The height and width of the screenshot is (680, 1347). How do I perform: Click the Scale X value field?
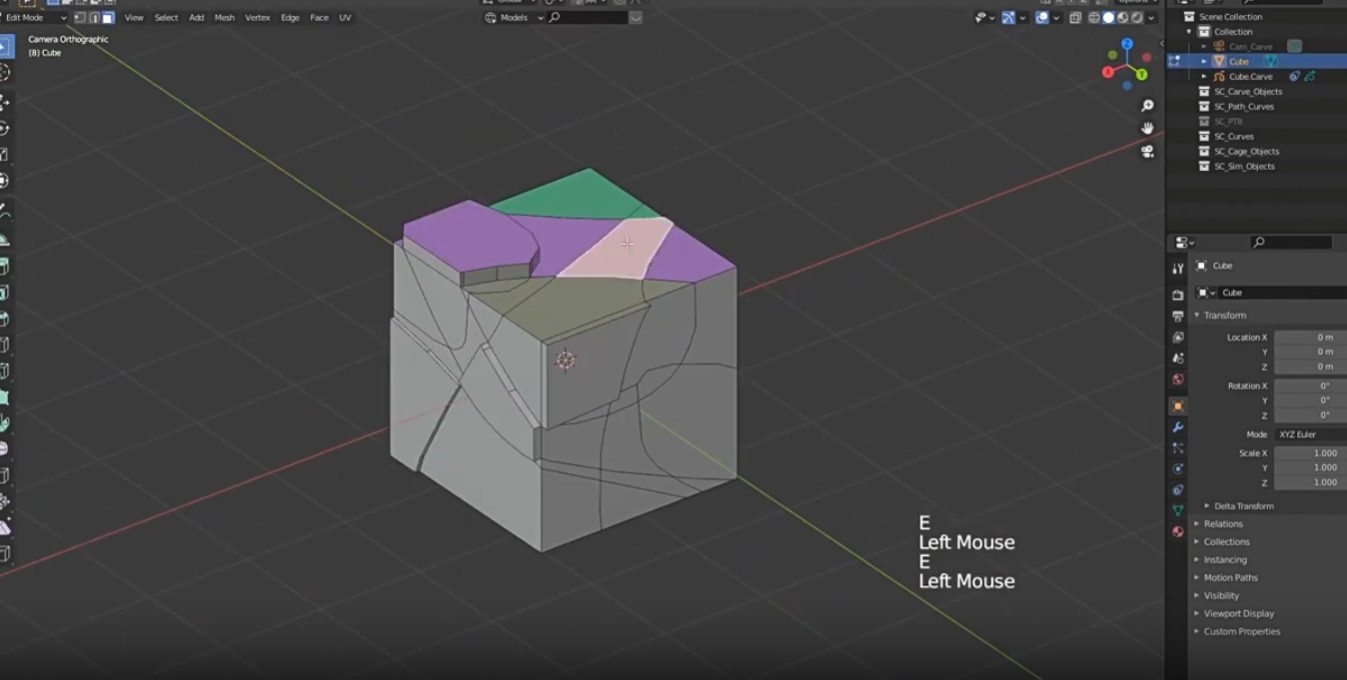tap(1309, 453)
